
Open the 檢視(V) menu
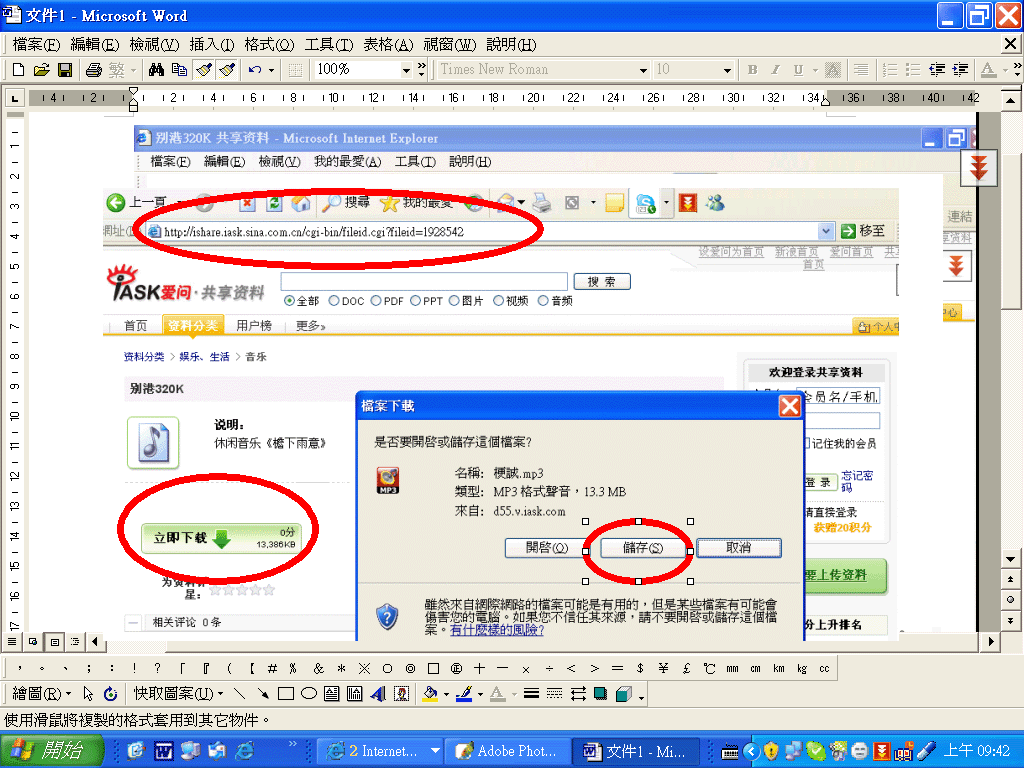click(x=154, y=44)
